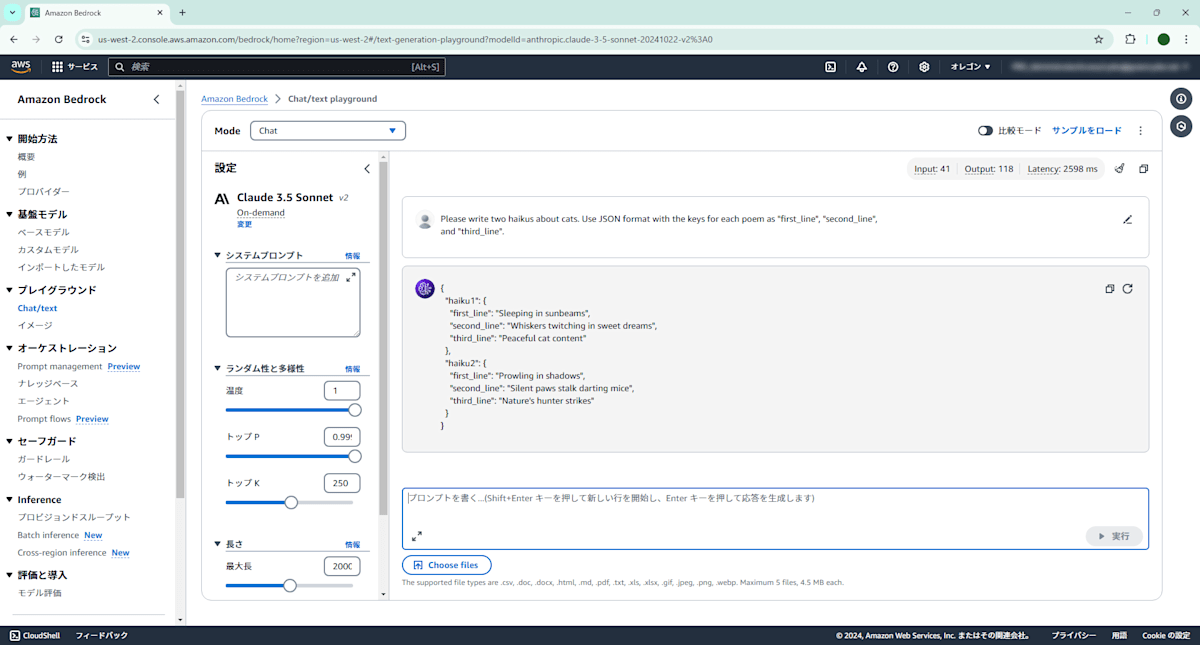
Task: Click the 最大長 value input box
Action: pos(342,566)
